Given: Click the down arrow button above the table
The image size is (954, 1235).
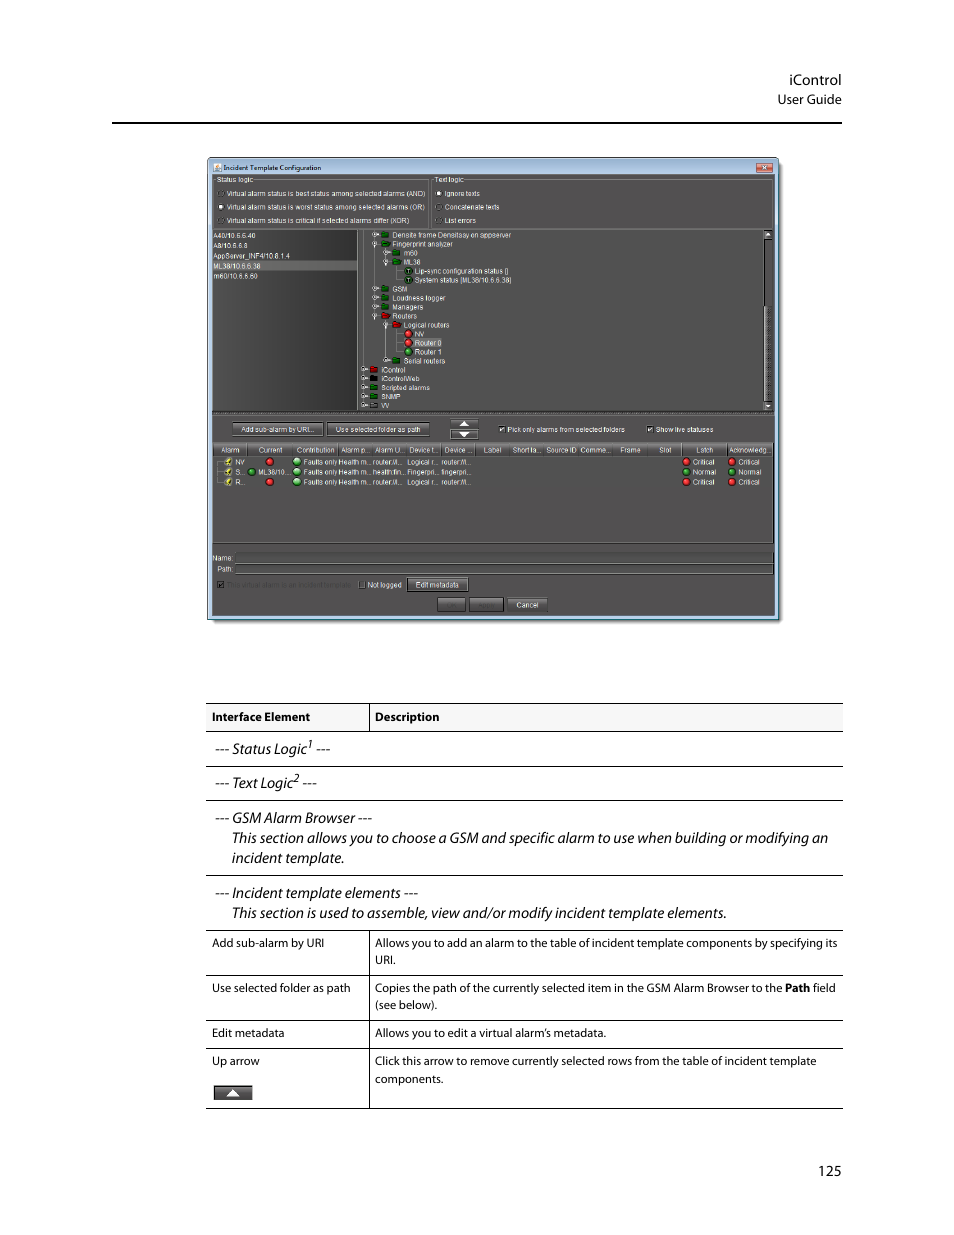Looking at the screenshot, I should coord(464,435).
